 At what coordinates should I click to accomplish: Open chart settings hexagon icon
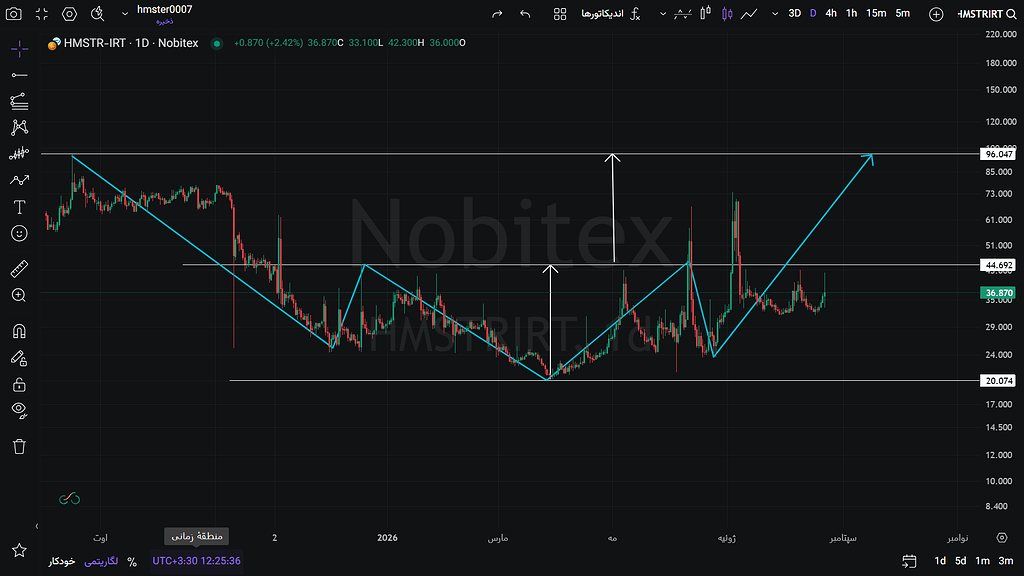pos(69,14)
